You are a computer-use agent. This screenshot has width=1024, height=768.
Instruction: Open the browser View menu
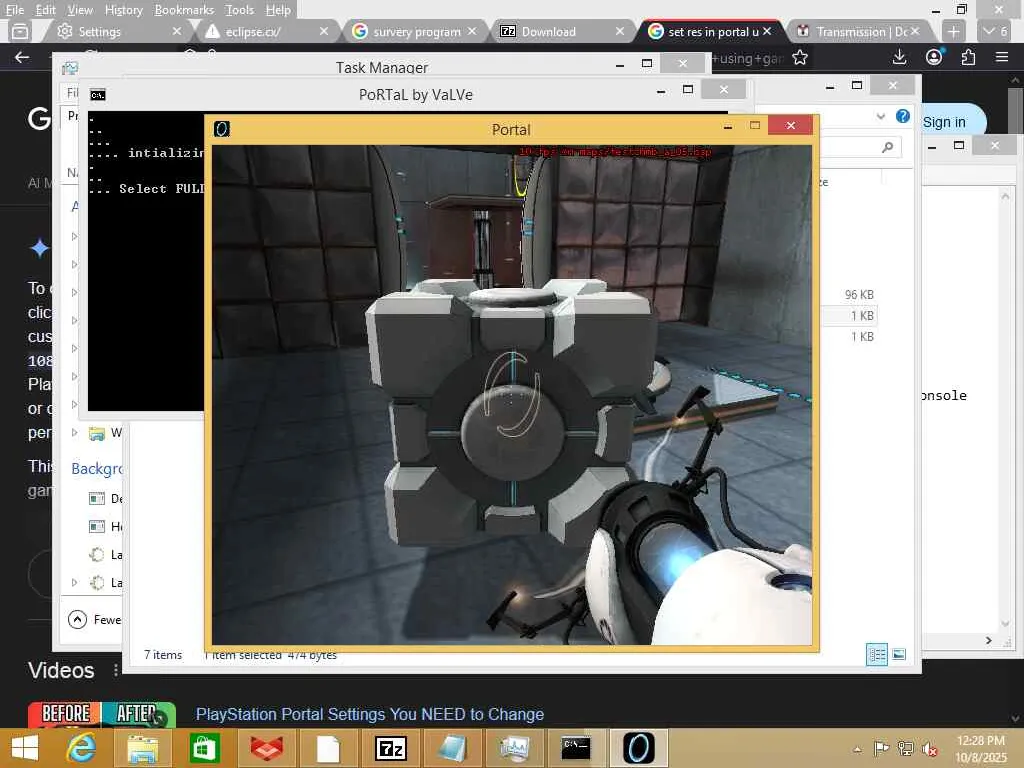[80, 10]
